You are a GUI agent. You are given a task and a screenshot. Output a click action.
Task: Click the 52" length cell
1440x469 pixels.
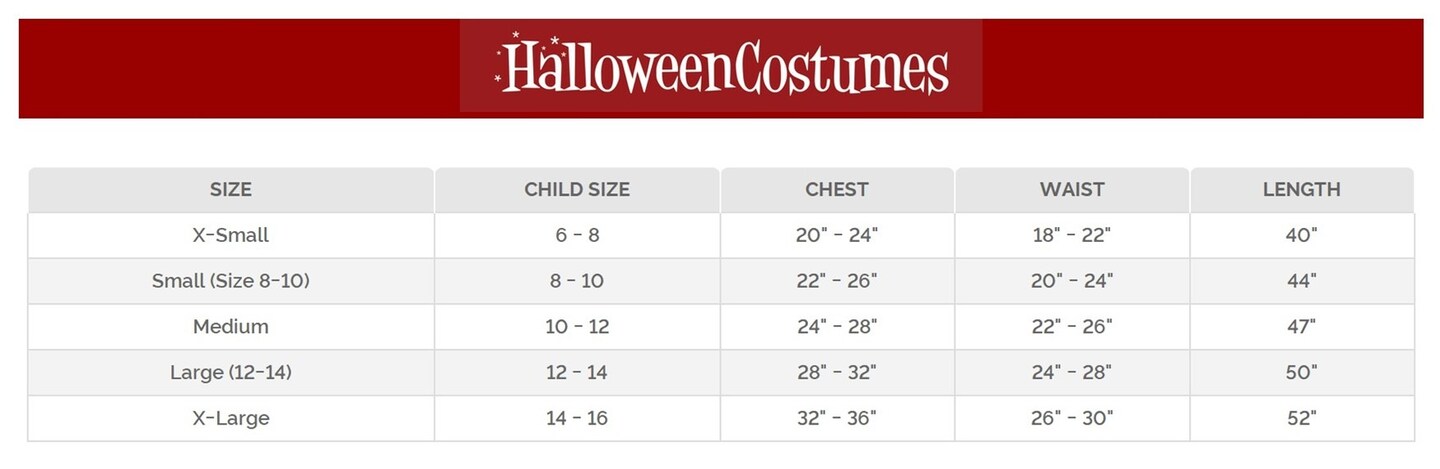tap(1301, 418)
